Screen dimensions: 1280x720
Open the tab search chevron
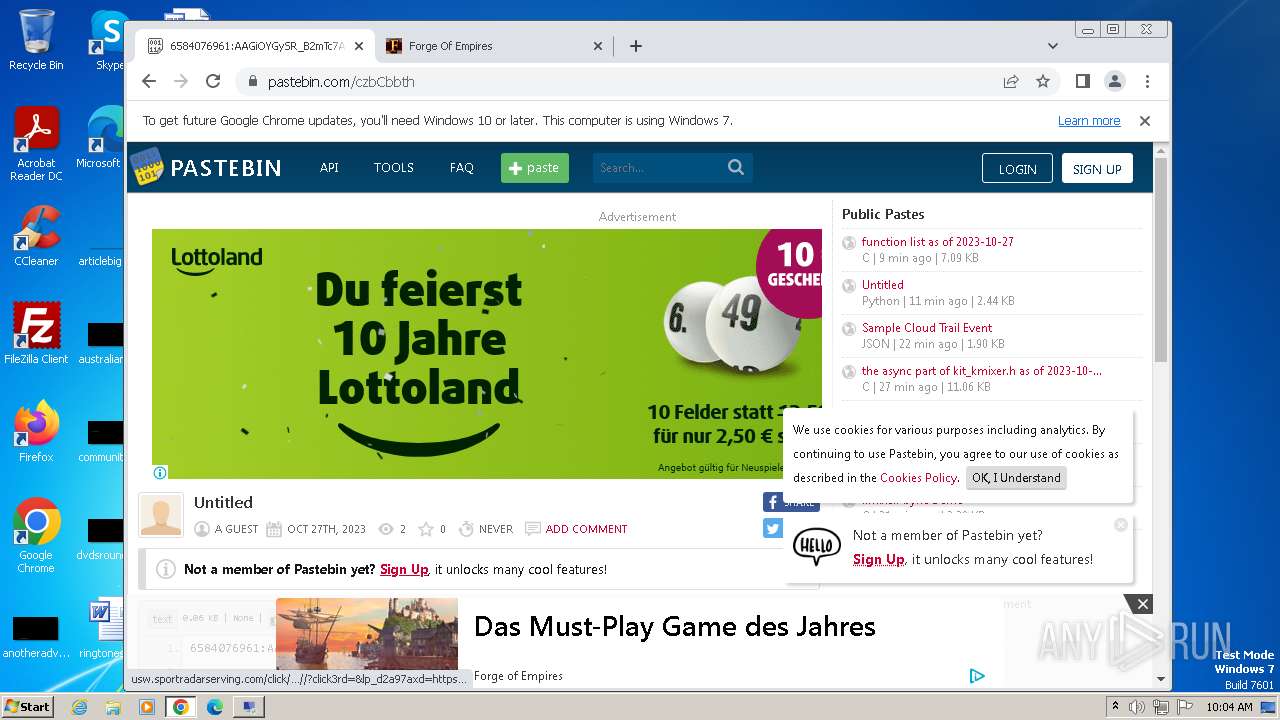[x=1053, y=46]
